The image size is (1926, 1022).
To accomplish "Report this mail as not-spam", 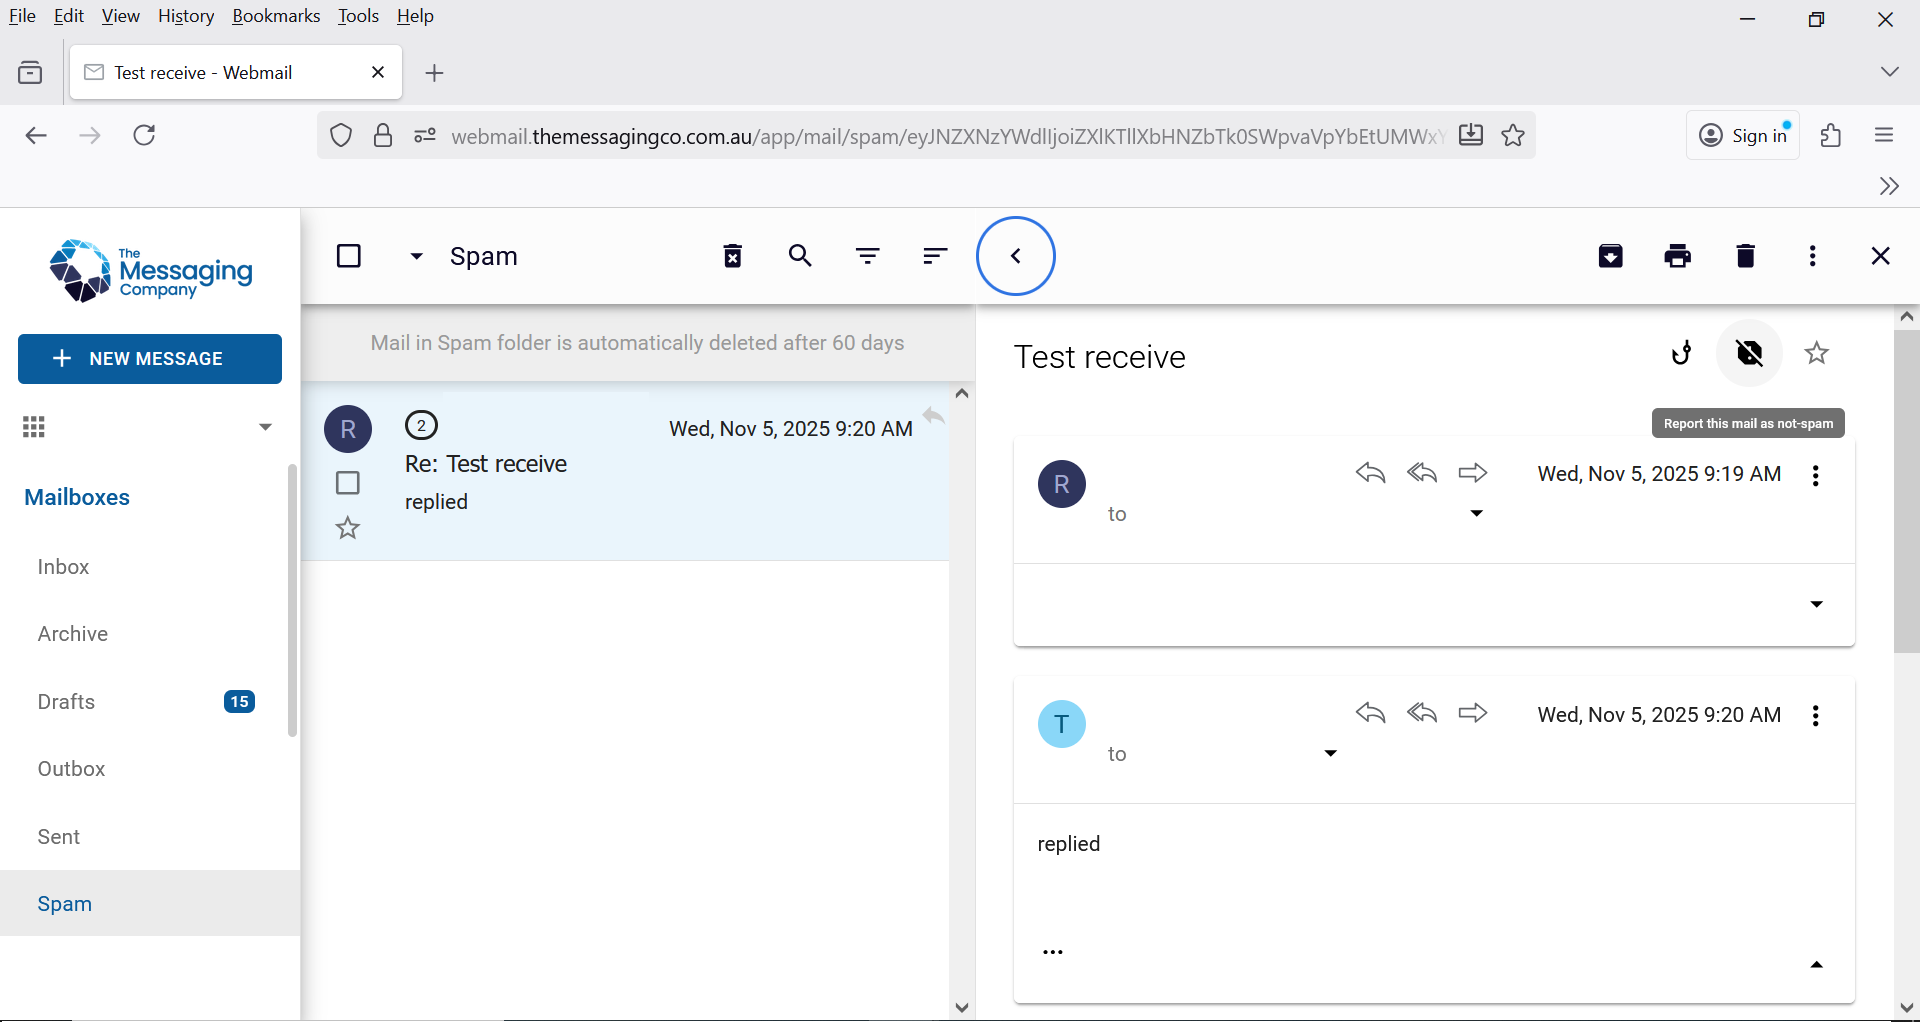I will tap(1750, 353).
